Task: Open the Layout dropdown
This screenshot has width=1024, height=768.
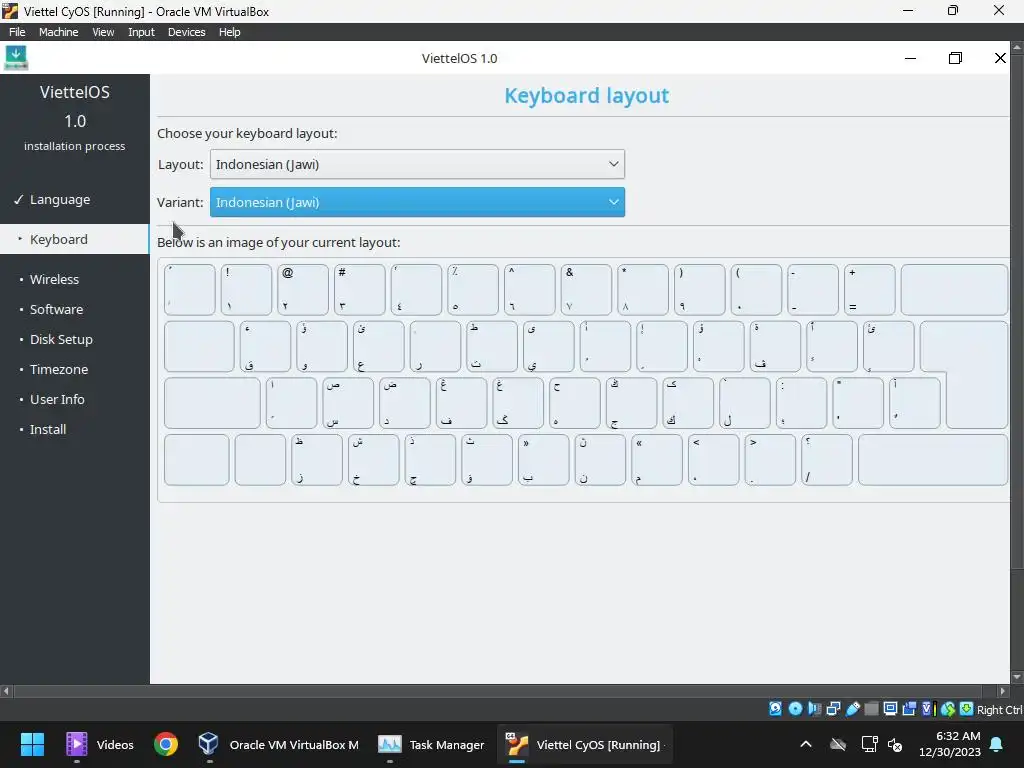Action: 417,164
